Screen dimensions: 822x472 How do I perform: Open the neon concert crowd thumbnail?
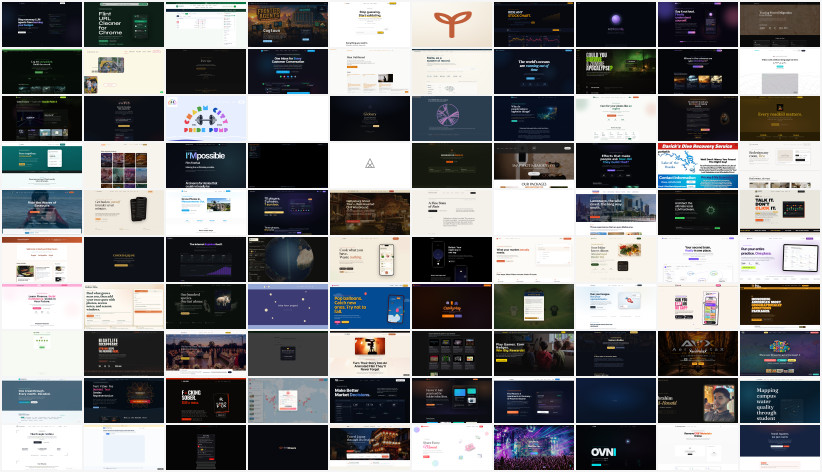pos(534,447)
